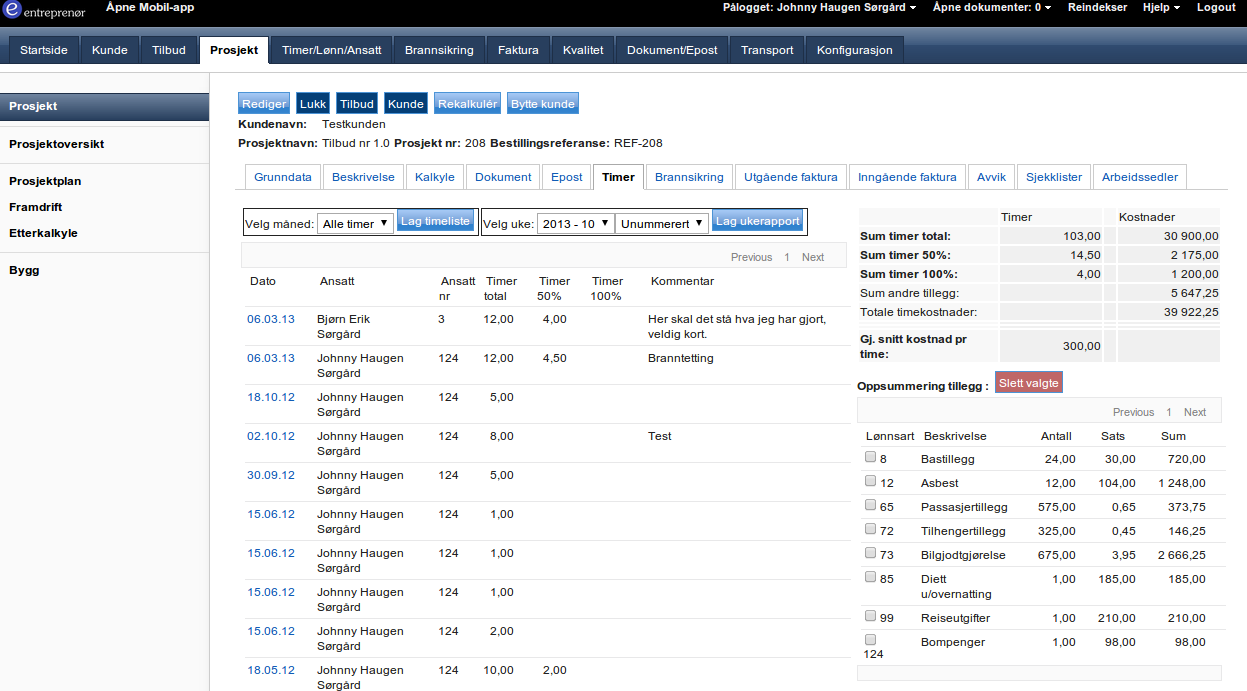Switch to the Avvik sub-tab
Image resolution: width=1247 pixels, height=691 pixels.
pos(992,177)
